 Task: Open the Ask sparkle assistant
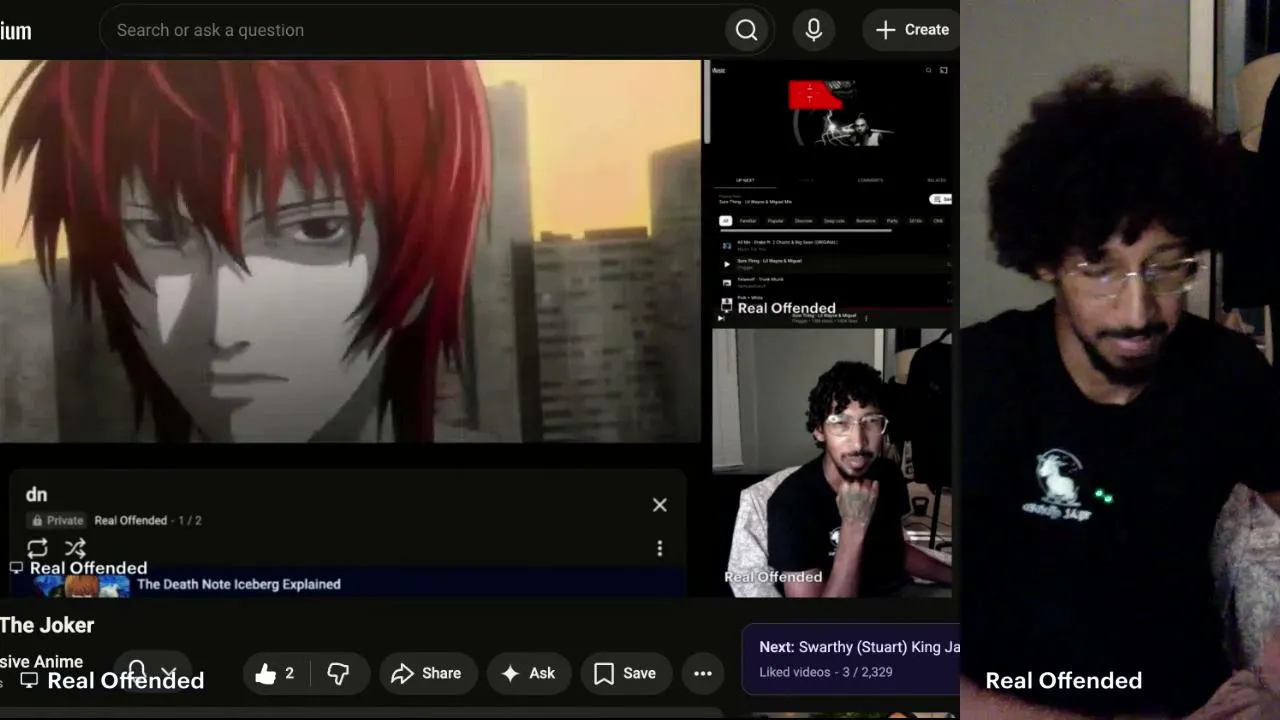528,673
